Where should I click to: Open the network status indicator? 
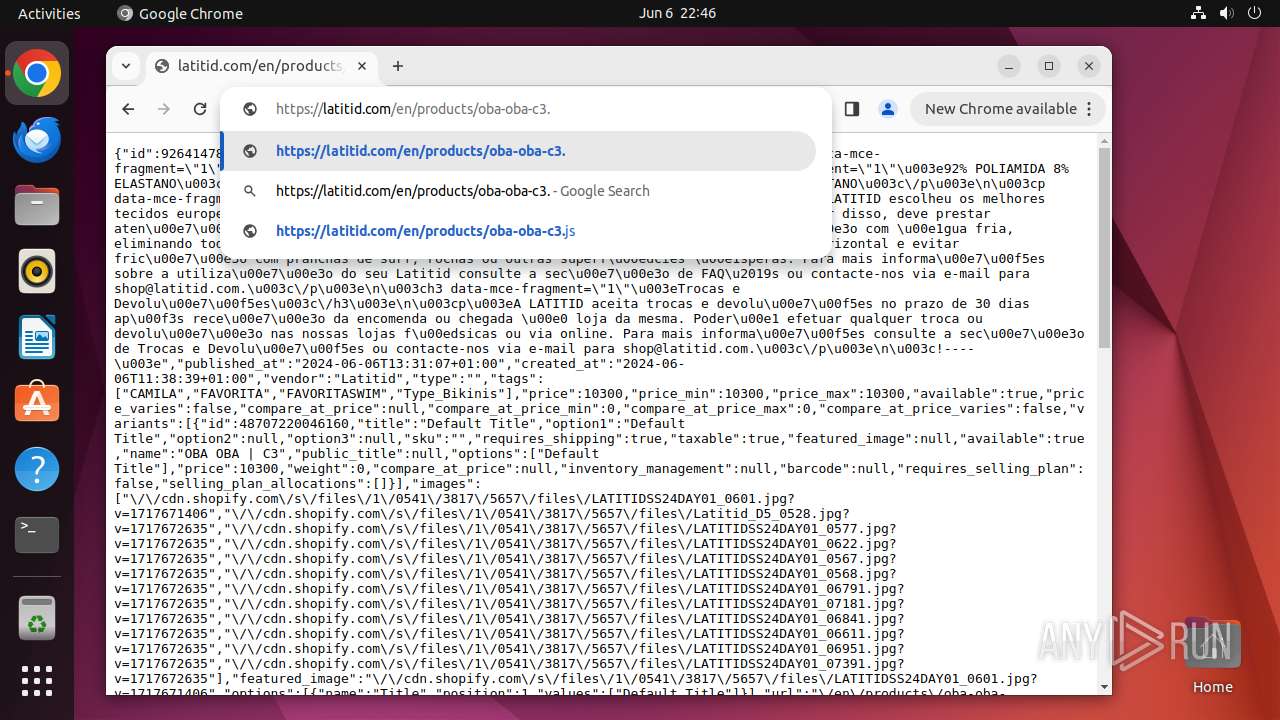click(1199, 14)
